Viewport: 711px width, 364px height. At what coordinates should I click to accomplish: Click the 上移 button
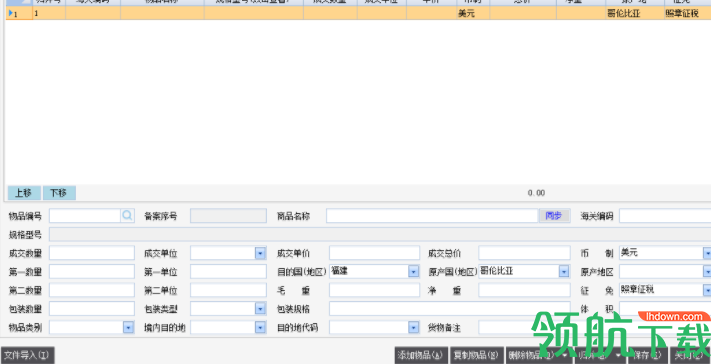[24, 193]
